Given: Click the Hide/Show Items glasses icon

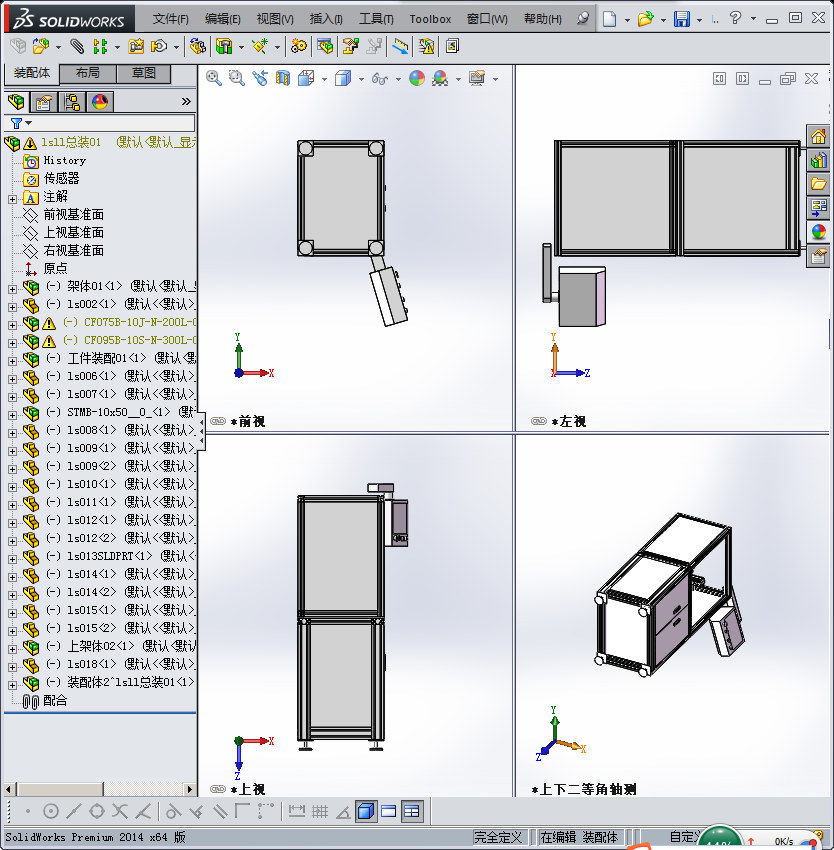Looking at the screenshot, I should [x=380, y=79].
